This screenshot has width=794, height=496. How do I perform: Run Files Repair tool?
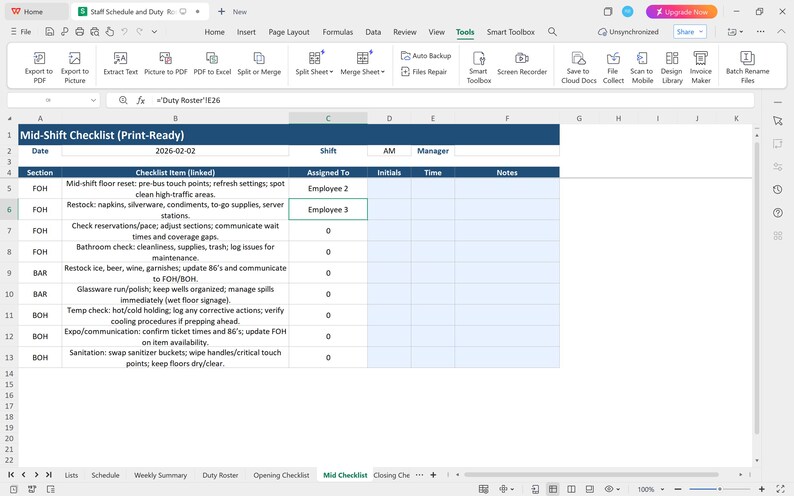(424, 72)
